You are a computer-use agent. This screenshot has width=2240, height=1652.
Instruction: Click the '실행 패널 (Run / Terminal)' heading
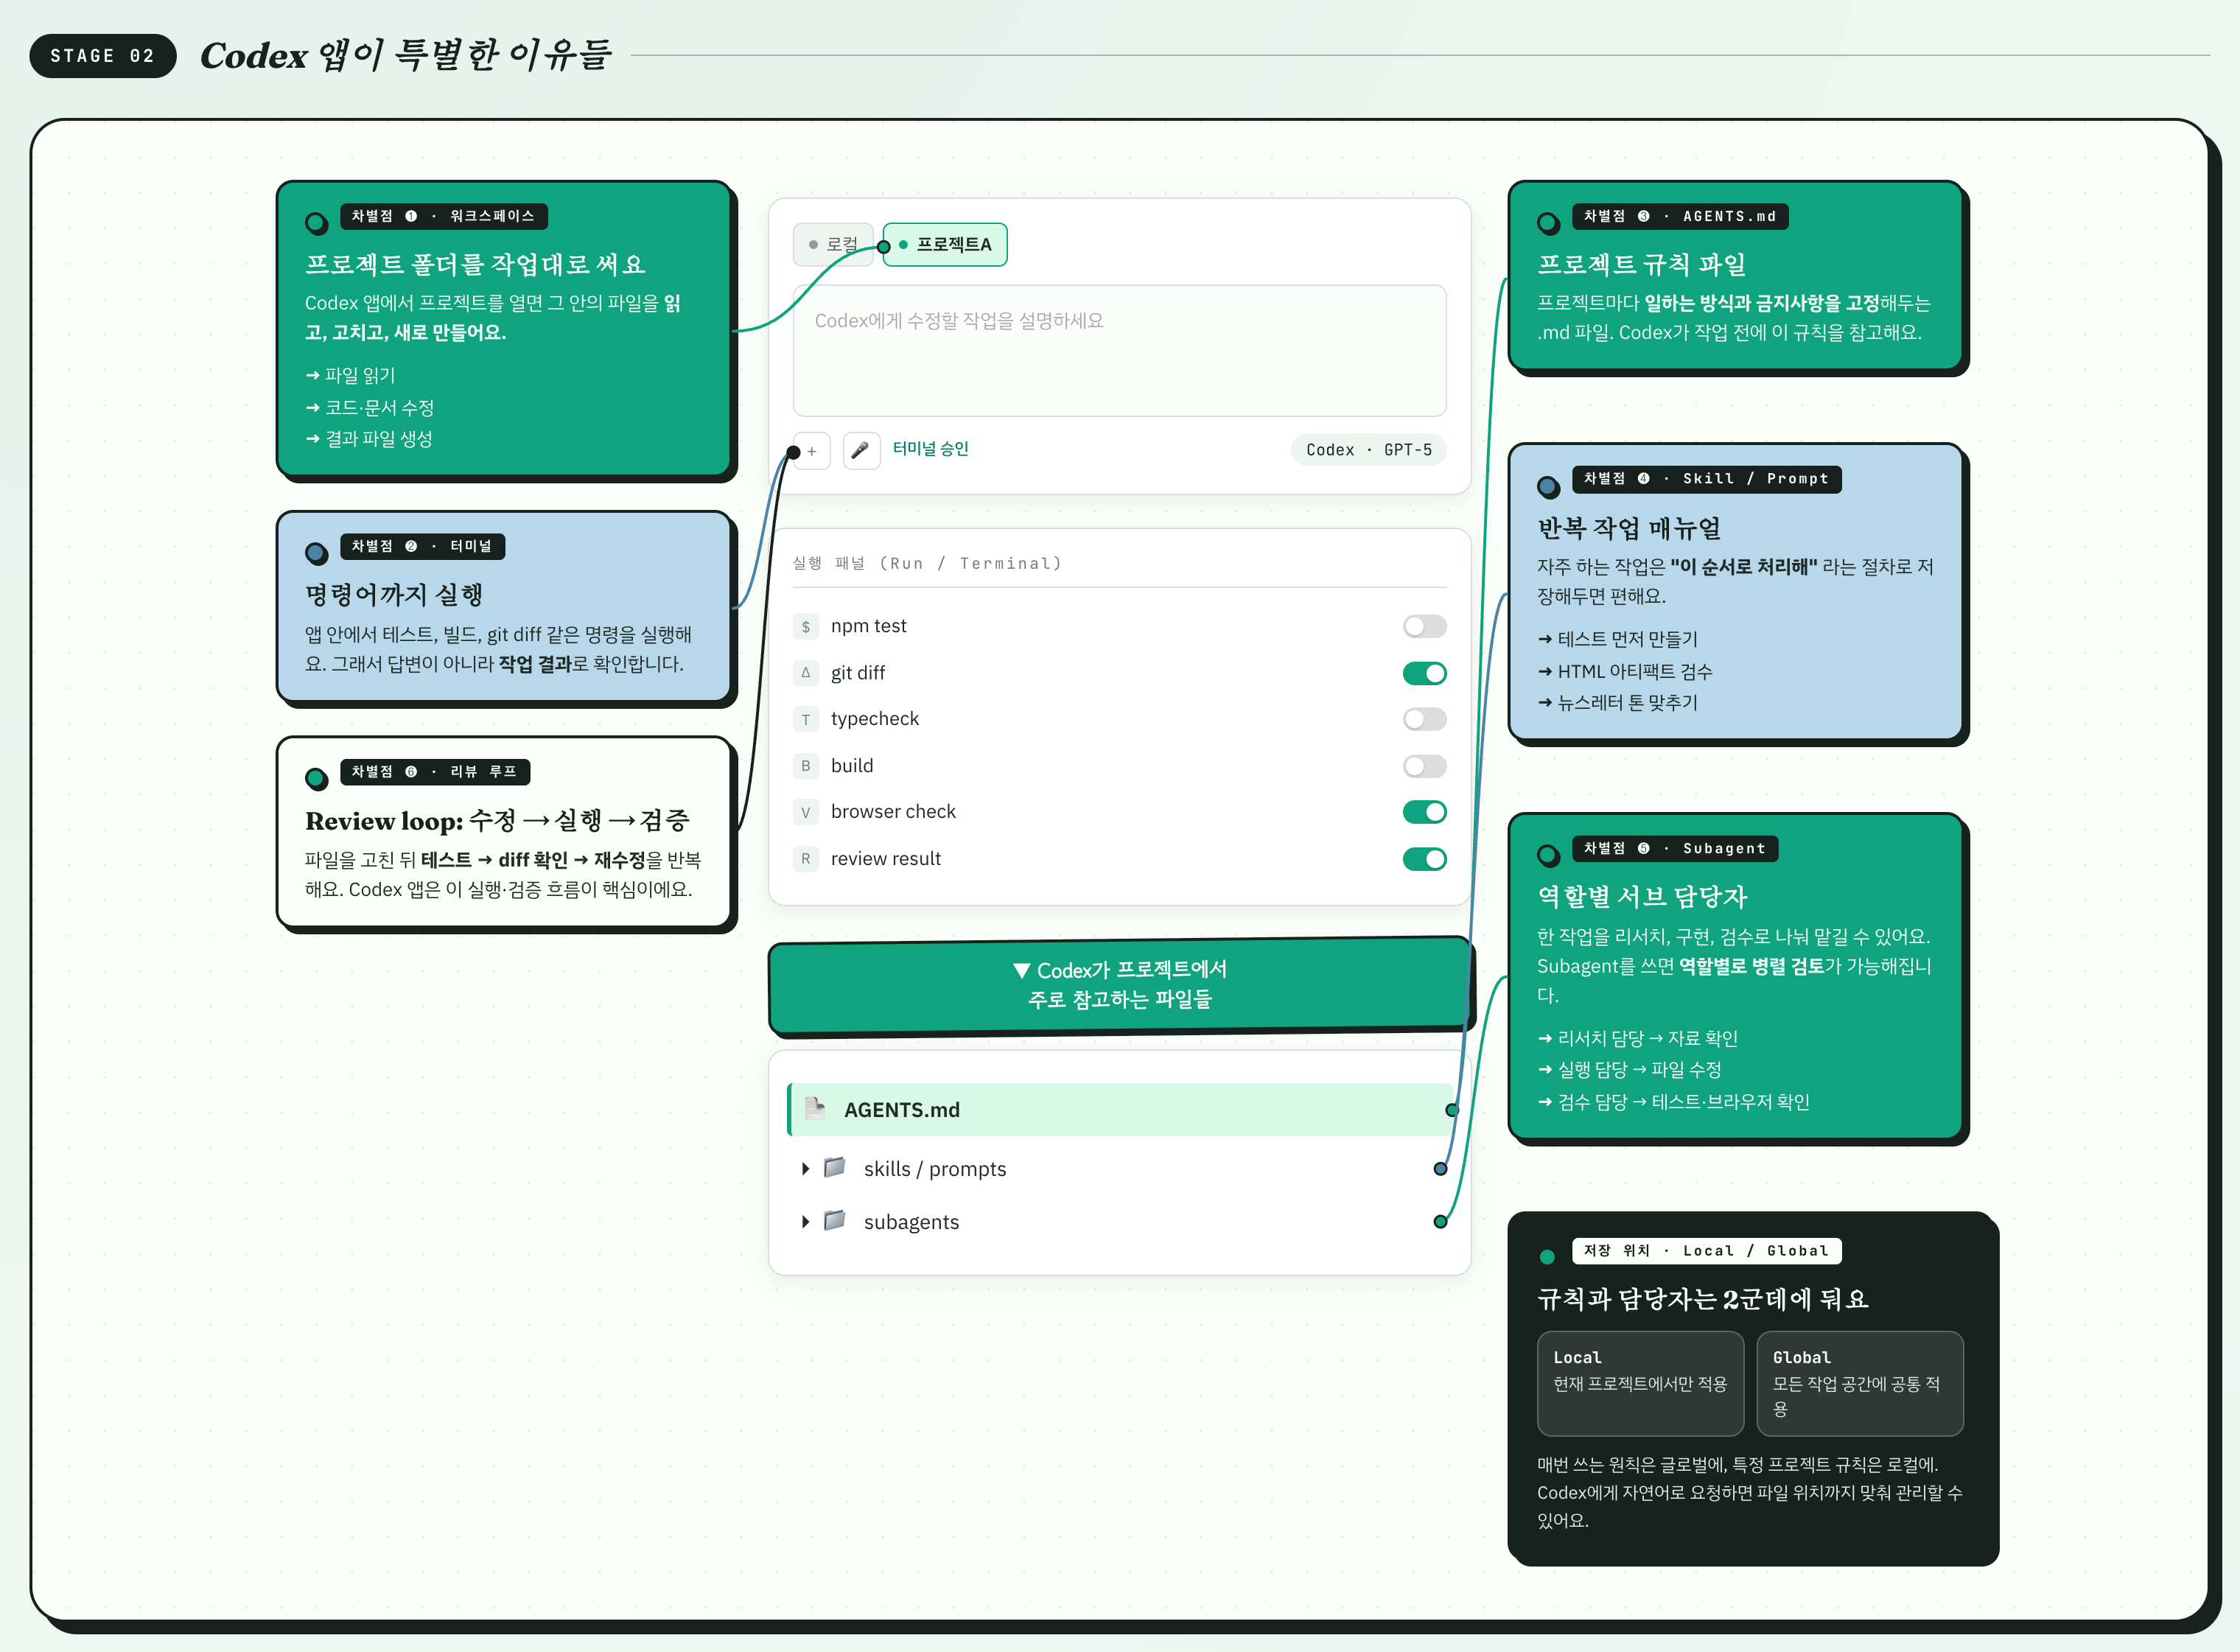tap(927, 564)
